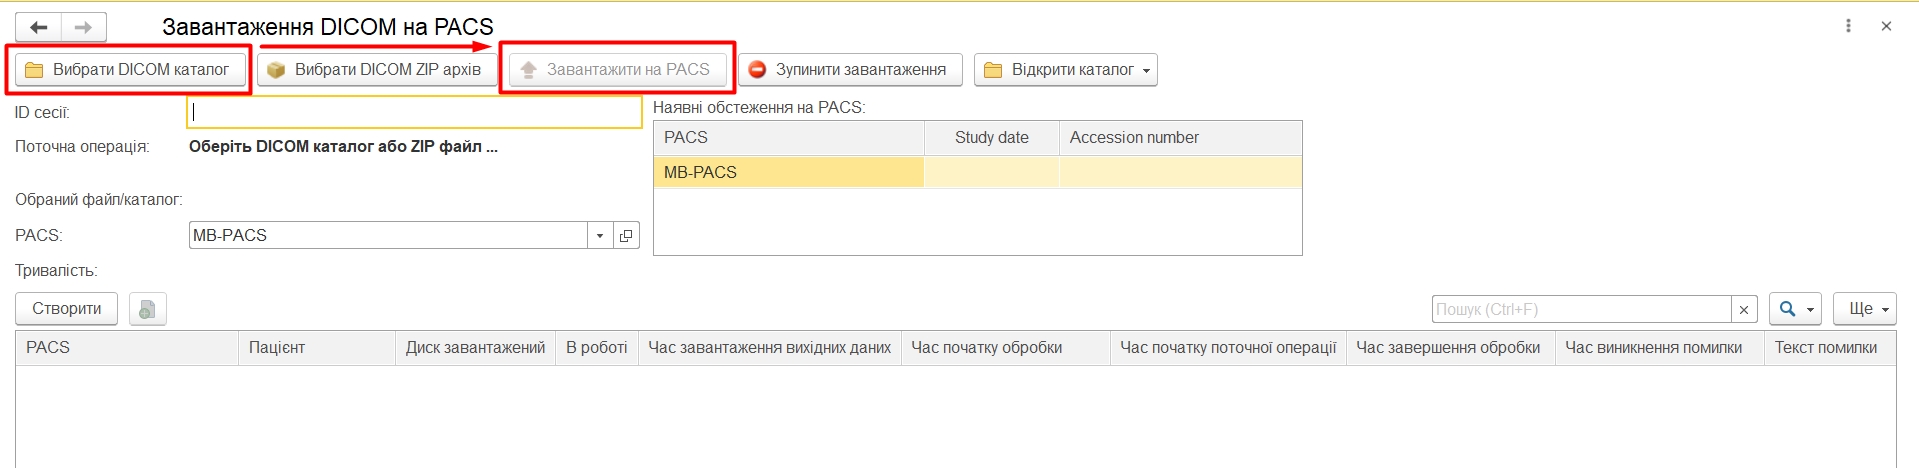Open the PACS combo box dropdown arrow

click(x=600, y=236)
